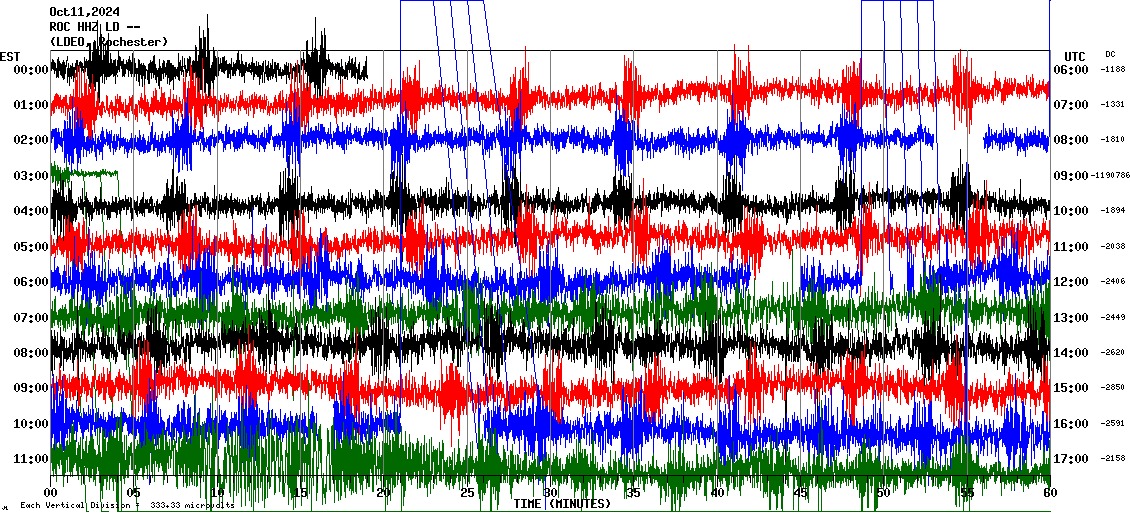Click the UTC "08:00" time label
This screenshot has height=519, width=1130.
click(x=1071, y=140)
